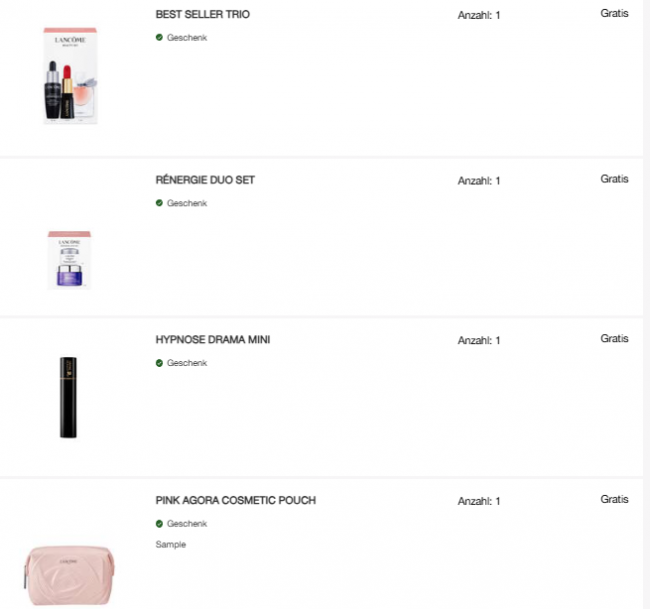Click the green check icon under Pink Agora Cosmetic Pouch
The width and height of the screenshot is (650, 609).
point(159,524)
